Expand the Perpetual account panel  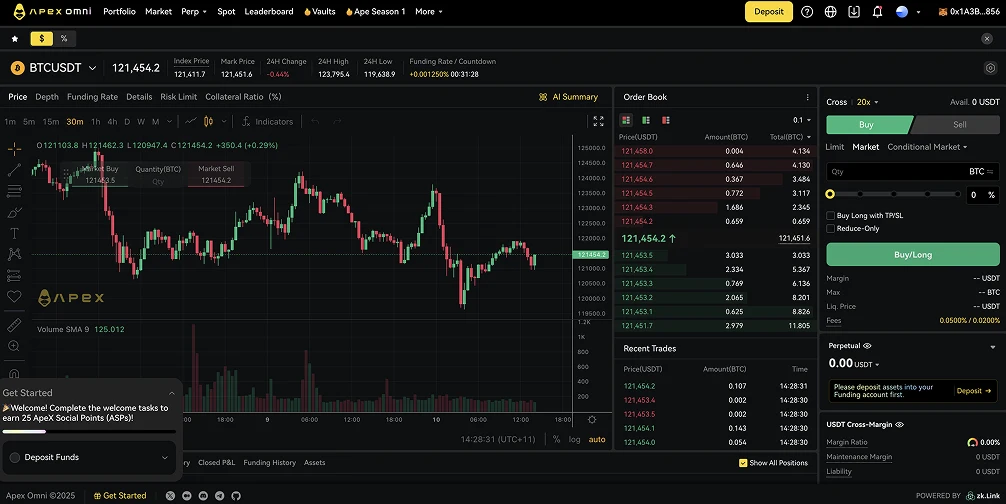[x=993, y=347]
